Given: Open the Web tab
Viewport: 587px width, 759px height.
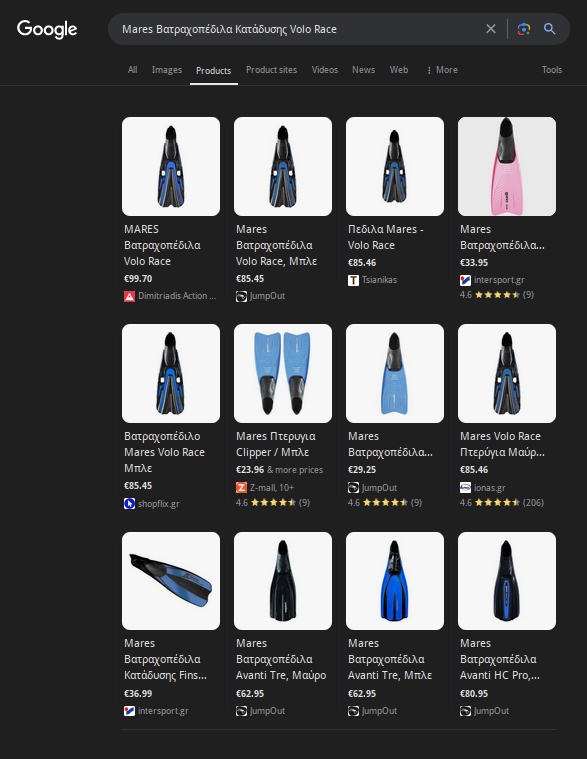Looking at the screenshot, I should pos(399,70).
